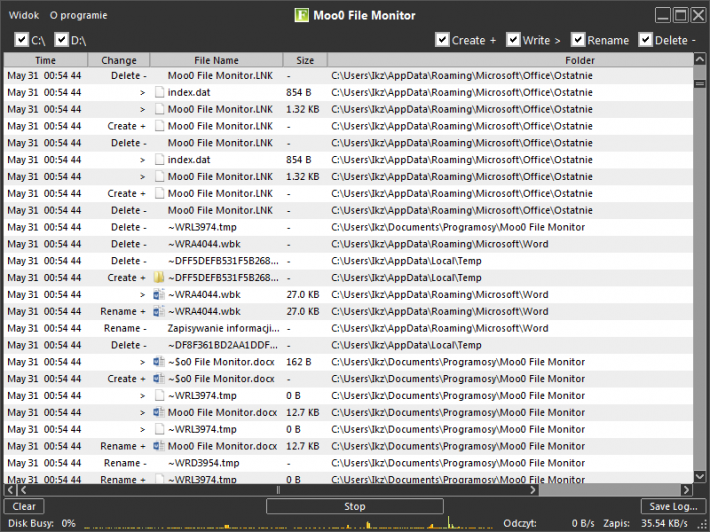Click folder path of Delete - ~WRL3974.tmp row
This screenshot has width=710, height=532.
point(458,227)
